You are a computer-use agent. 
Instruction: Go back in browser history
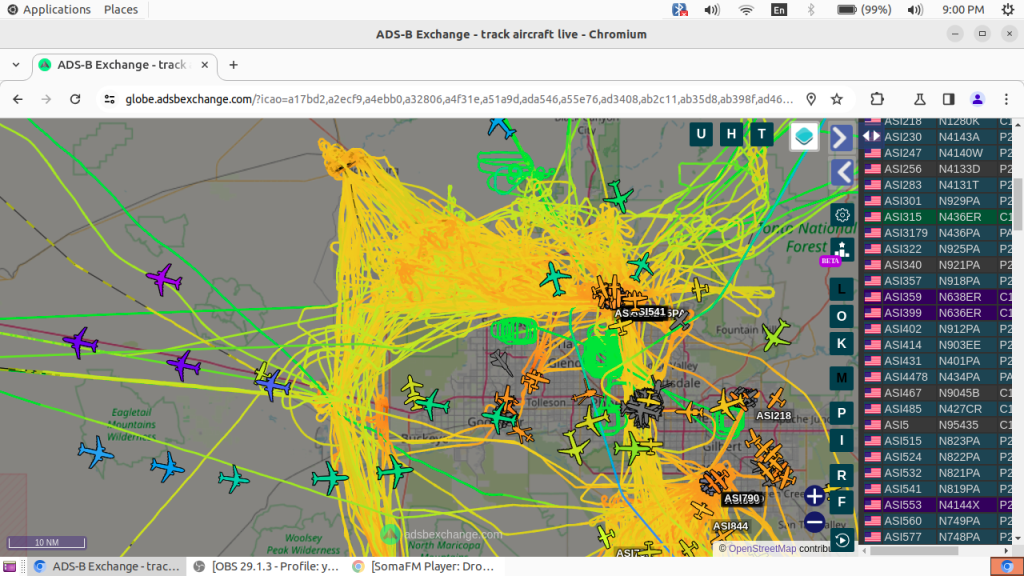point(18,99)
